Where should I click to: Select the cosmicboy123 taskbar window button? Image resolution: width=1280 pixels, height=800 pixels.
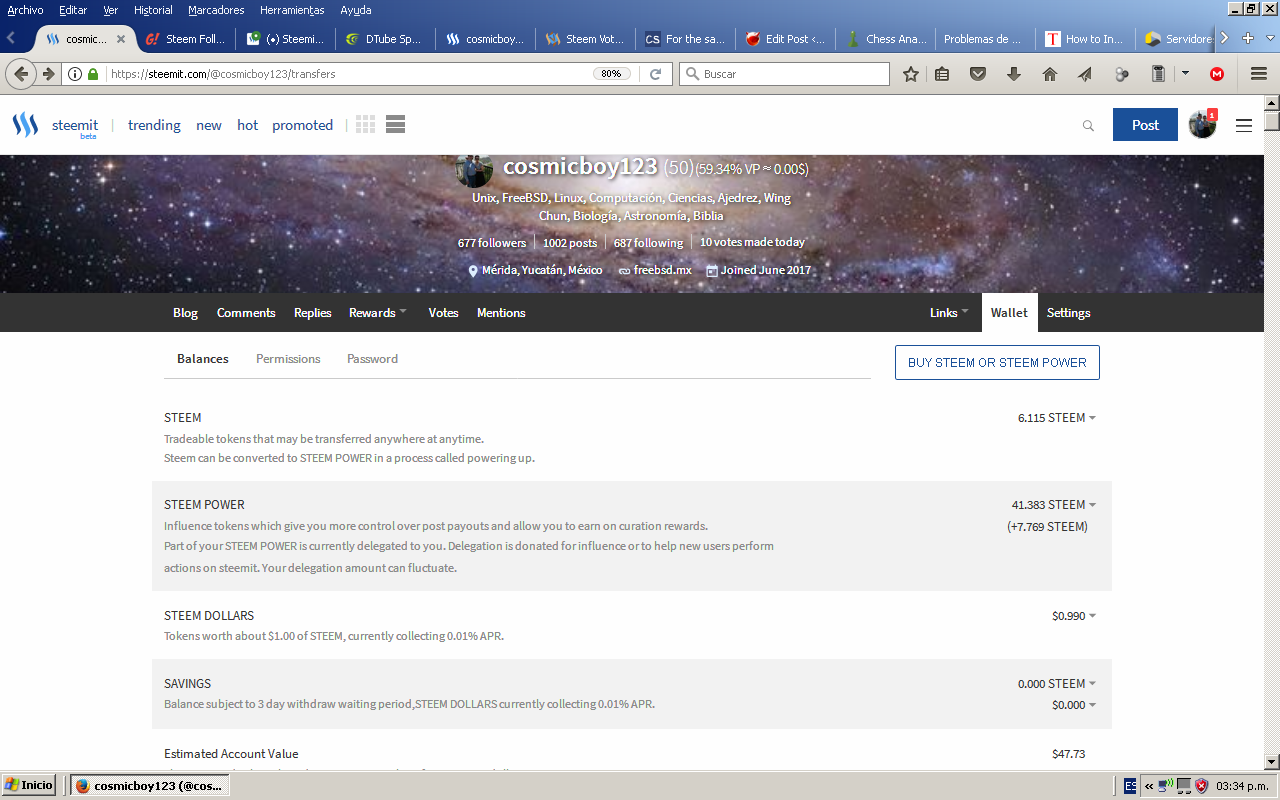150,786
